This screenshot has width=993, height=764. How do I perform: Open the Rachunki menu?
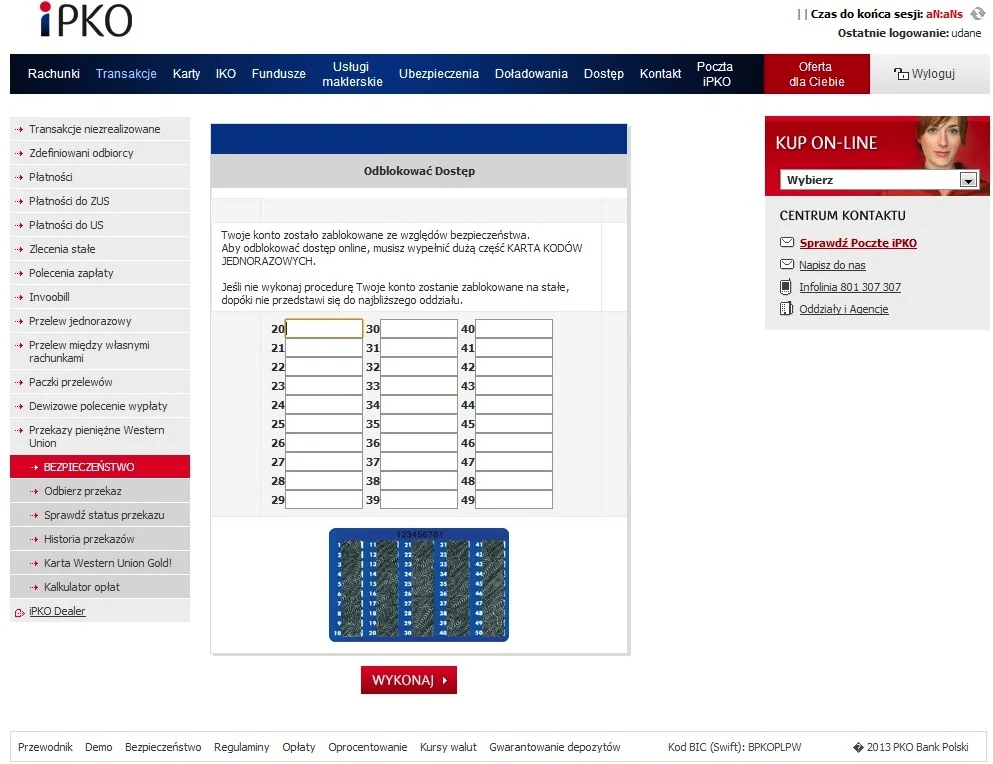pos(54,74)
